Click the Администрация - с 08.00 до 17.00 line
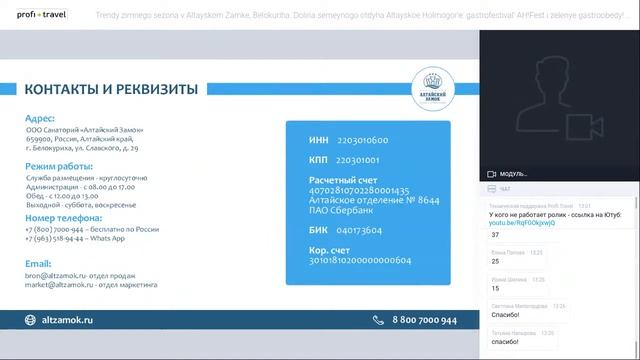 click(x=80, y=187)
